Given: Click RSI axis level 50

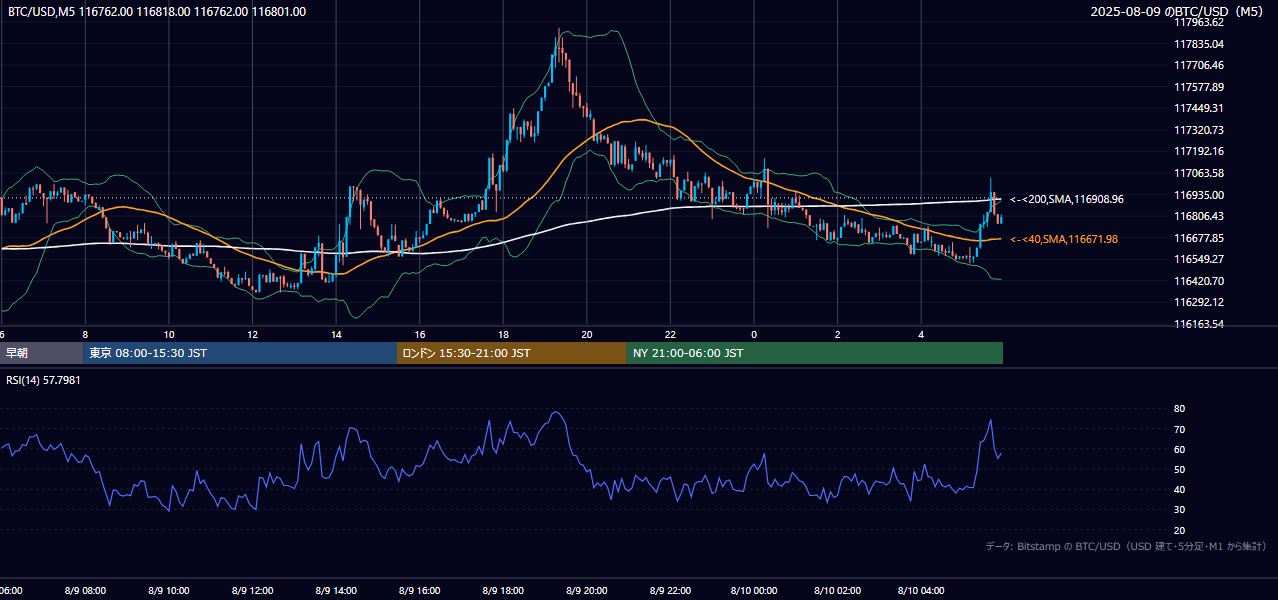Looking at the screenshot, I should (x=1180, y=469).
